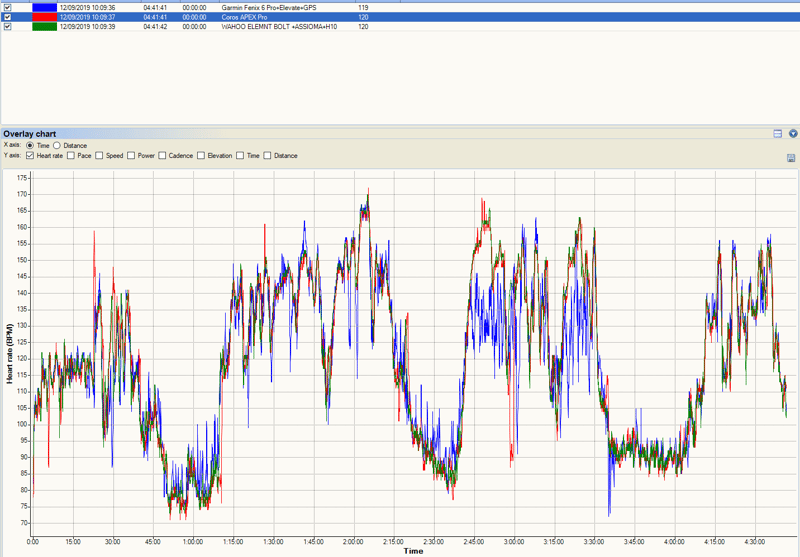Enable the Cadence Y axis checkbox
This screenshot has width=800, height=557.
point(162,156)
